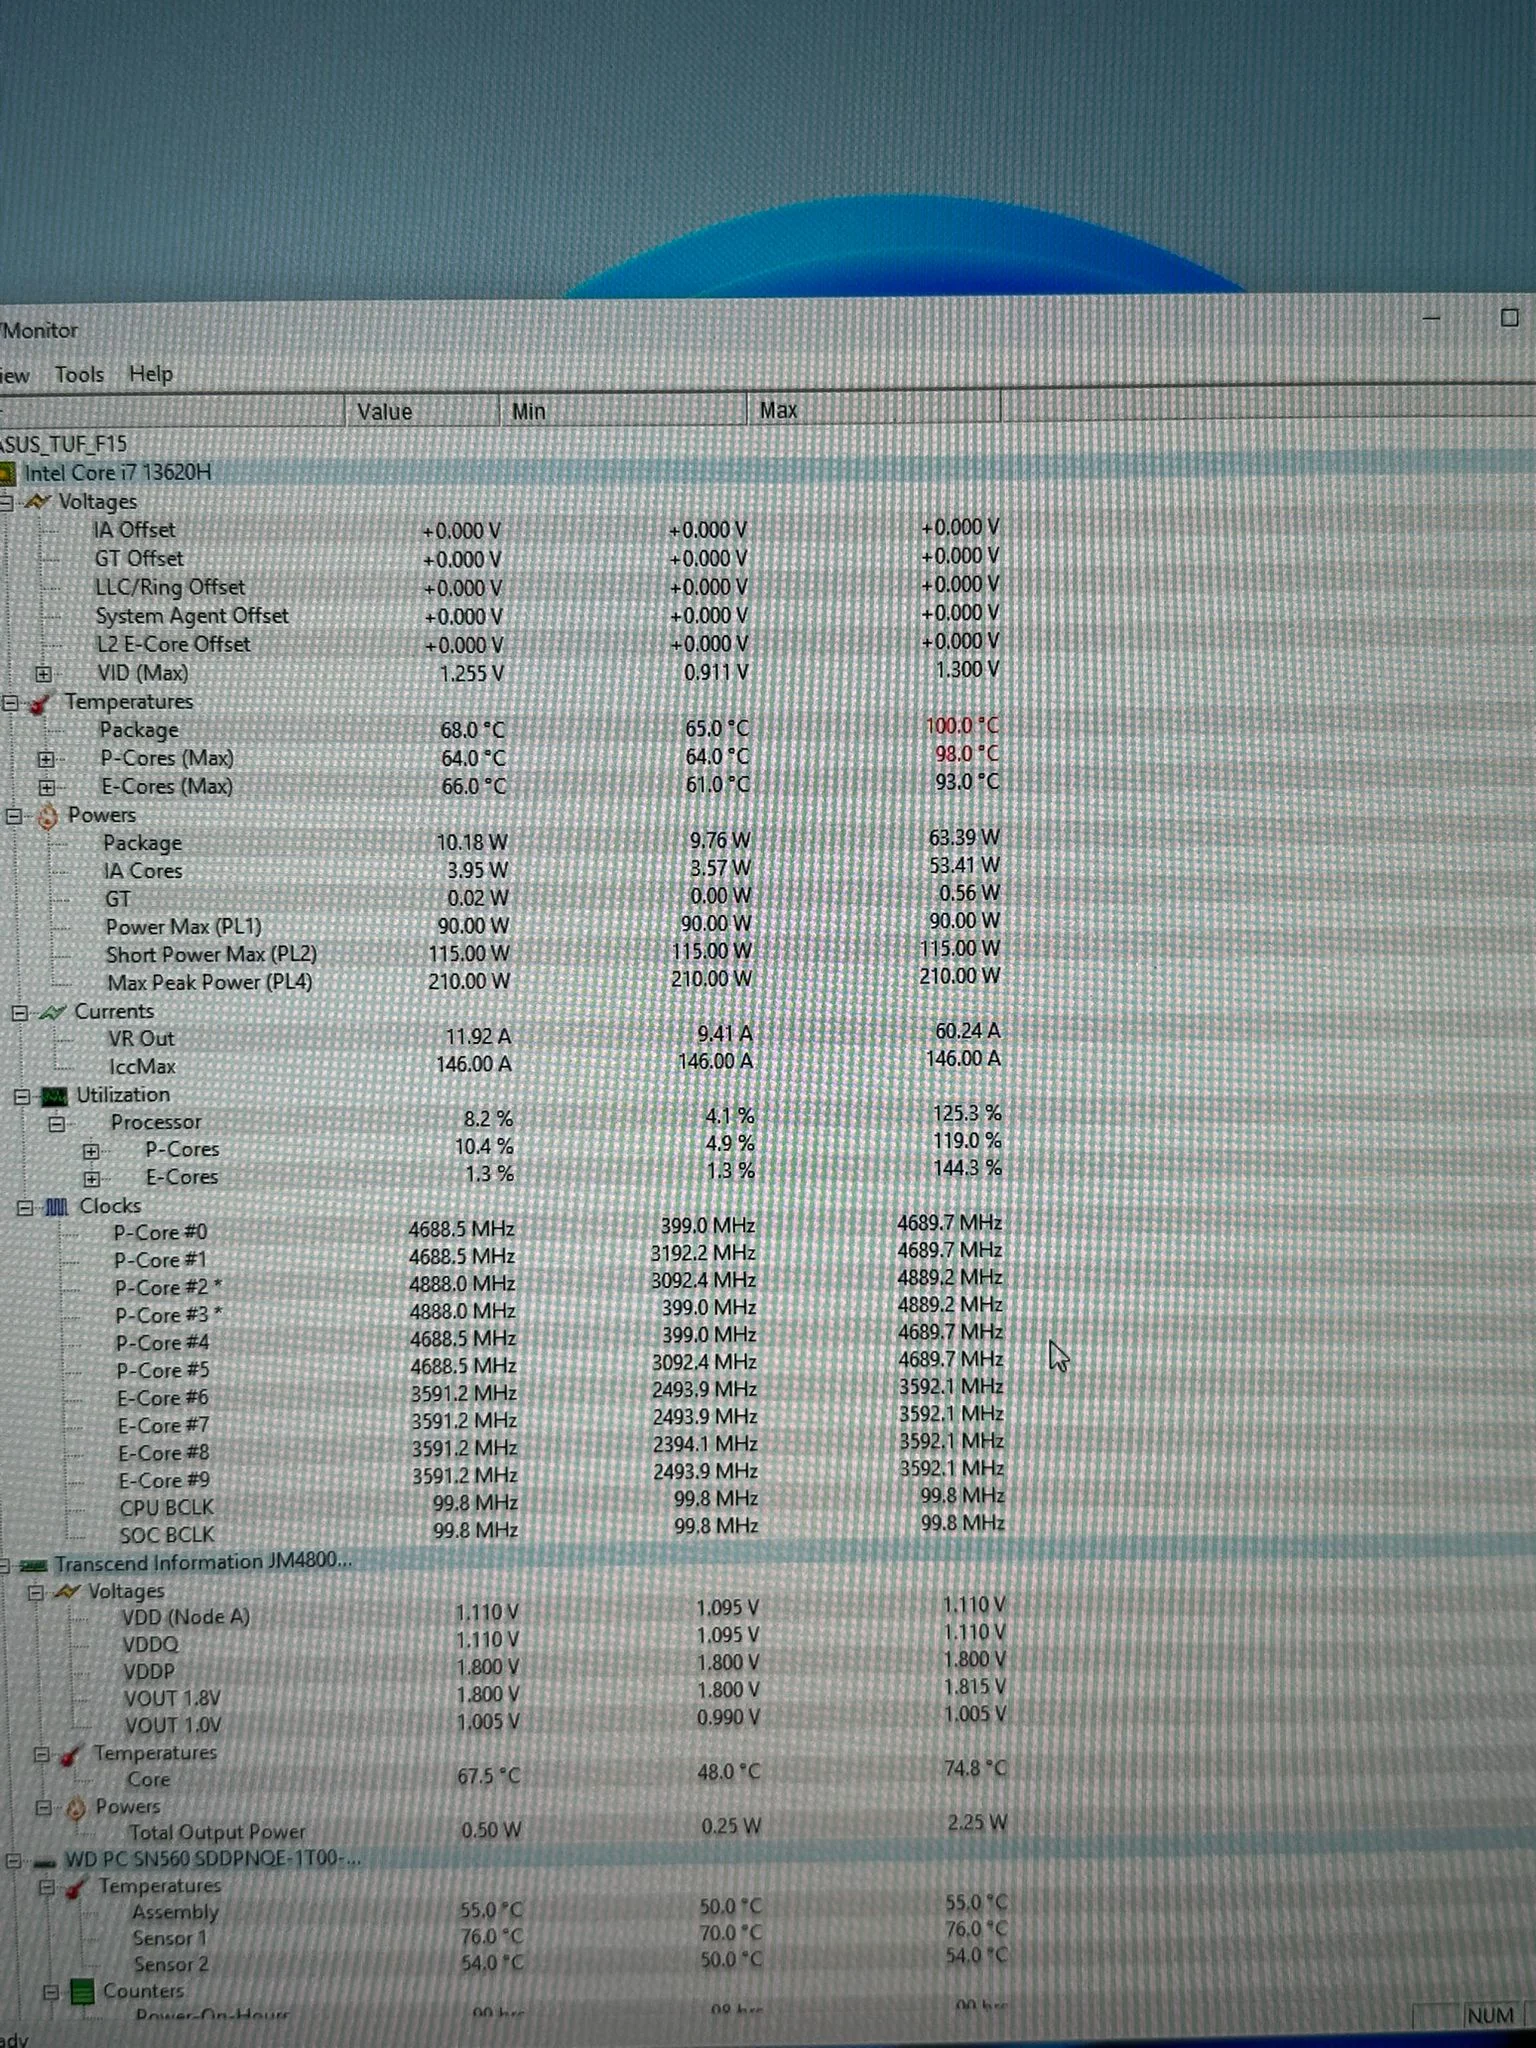Viewport: 1536px width, 2048px height.
Task: Collapse the CPU Temperatures section
Action: 10,703
